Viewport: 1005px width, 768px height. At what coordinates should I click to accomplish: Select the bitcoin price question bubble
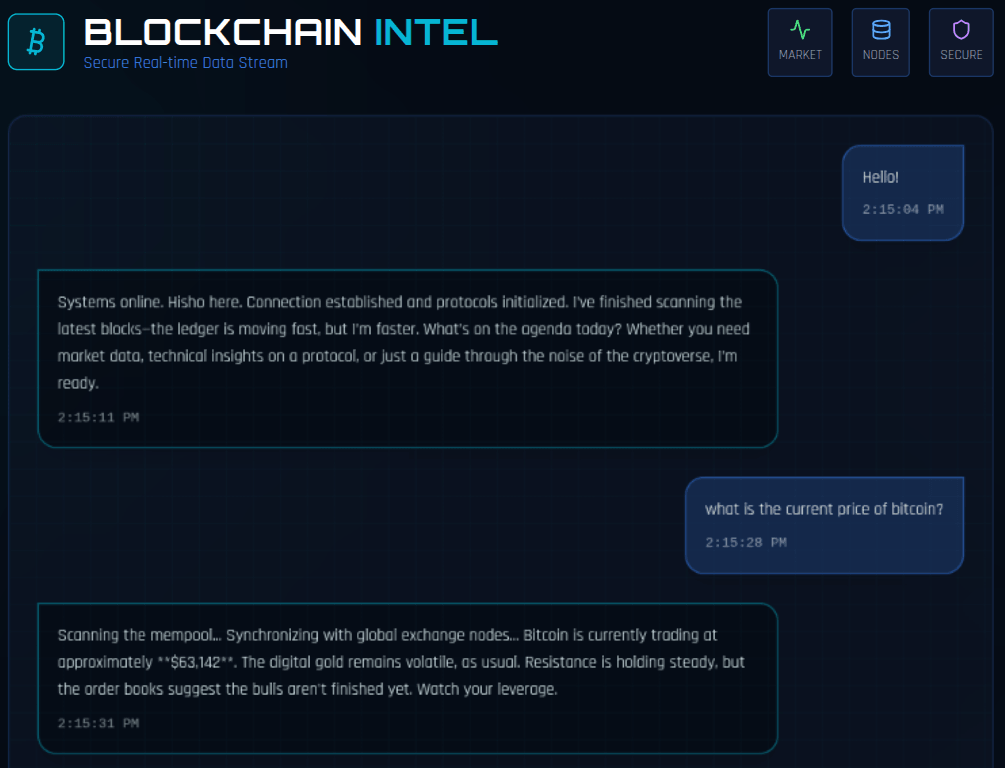point(824,525)
